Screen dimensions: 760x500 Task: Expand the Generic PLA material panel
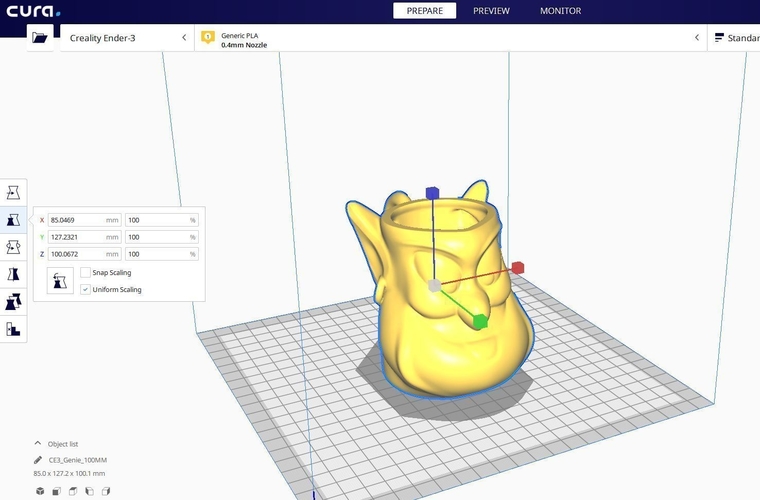pos(451,38)
